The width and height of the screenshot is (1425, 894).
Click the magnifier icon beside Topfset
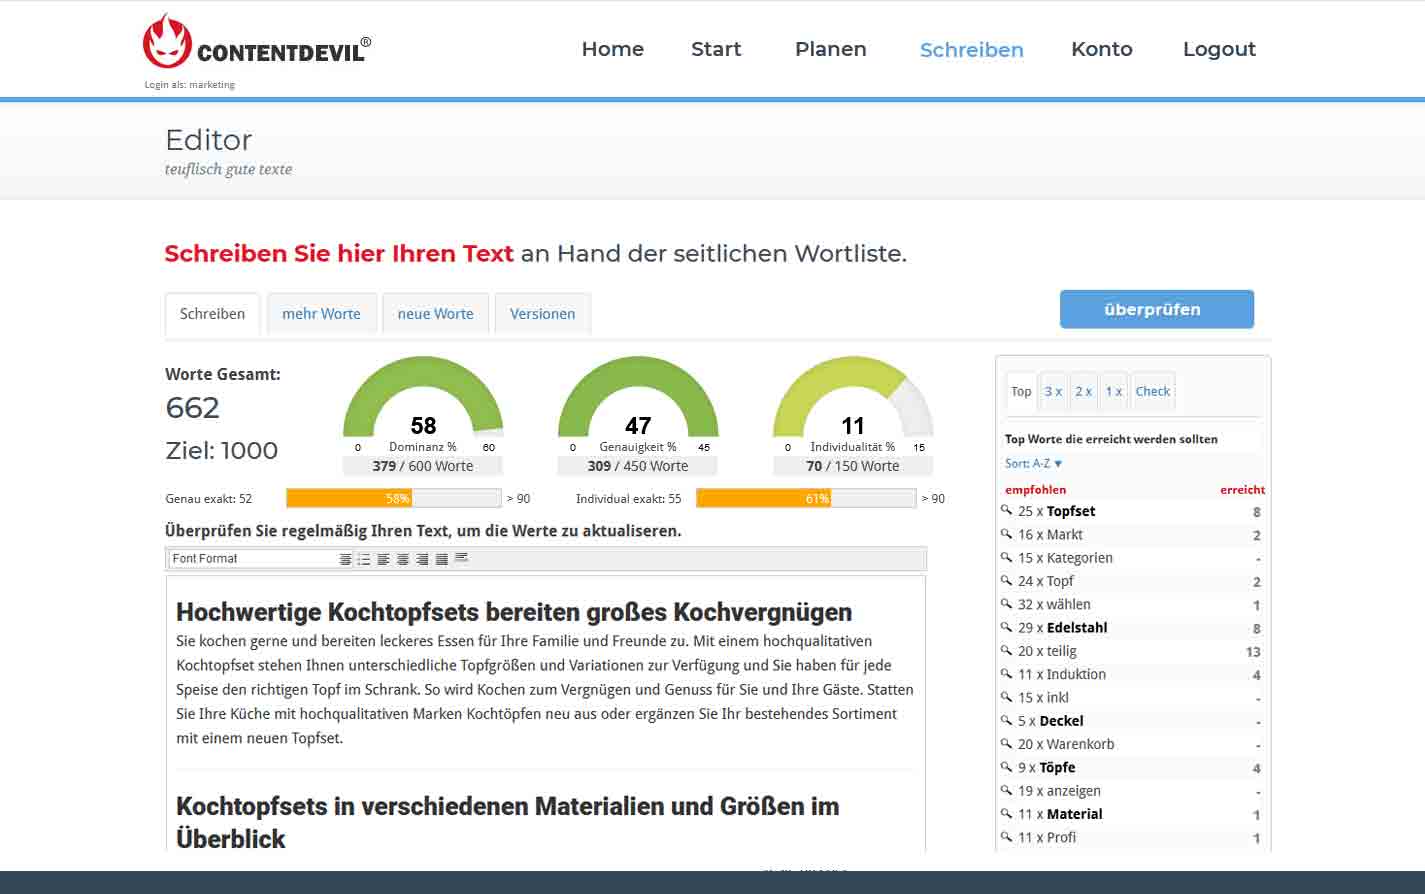(1007, 511)
